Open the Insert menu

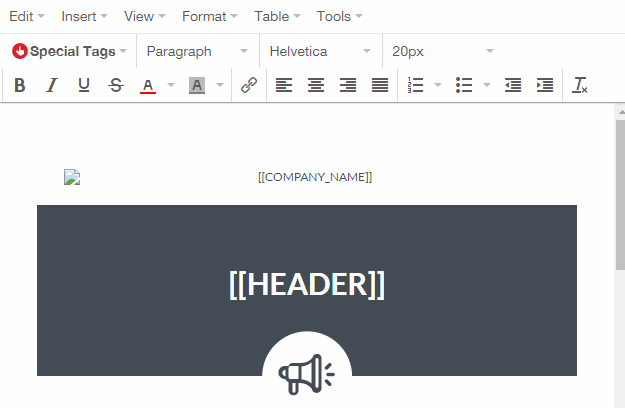tap(84, 16)
